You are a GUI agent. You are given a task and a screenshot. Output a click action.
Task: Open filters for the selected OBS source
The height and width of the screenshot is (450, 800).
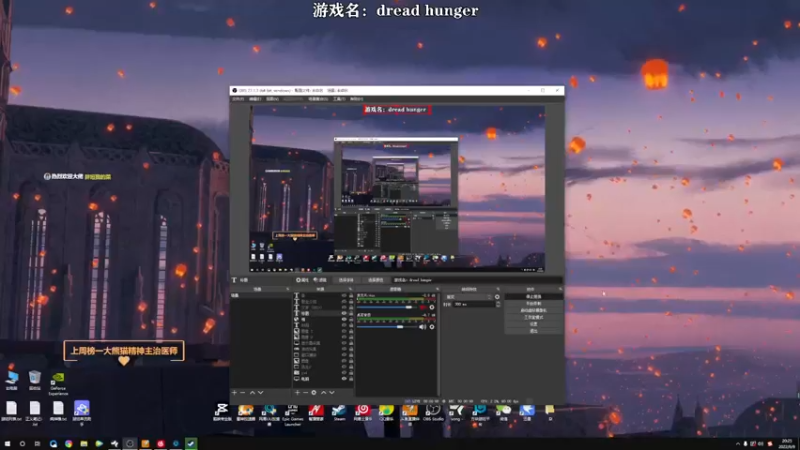[x=320, y=280]
